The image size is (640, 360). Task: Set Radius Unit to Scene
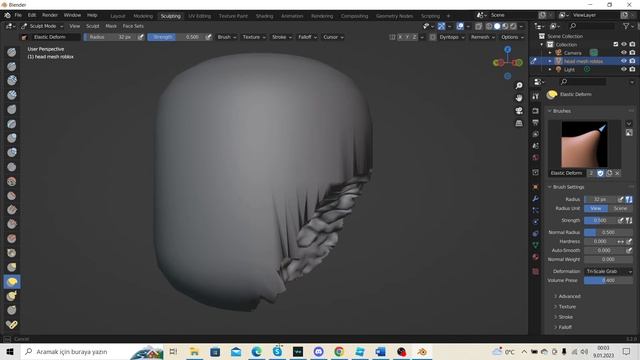point(620,208)
